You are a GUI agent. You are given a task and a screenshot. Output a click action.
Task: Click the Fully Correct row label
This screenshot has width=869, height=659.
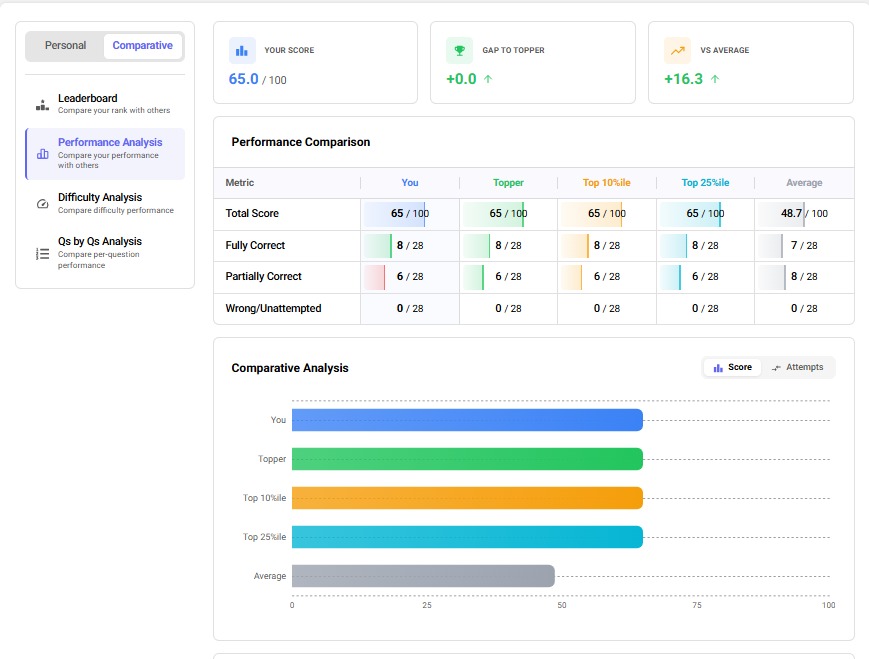255,246
